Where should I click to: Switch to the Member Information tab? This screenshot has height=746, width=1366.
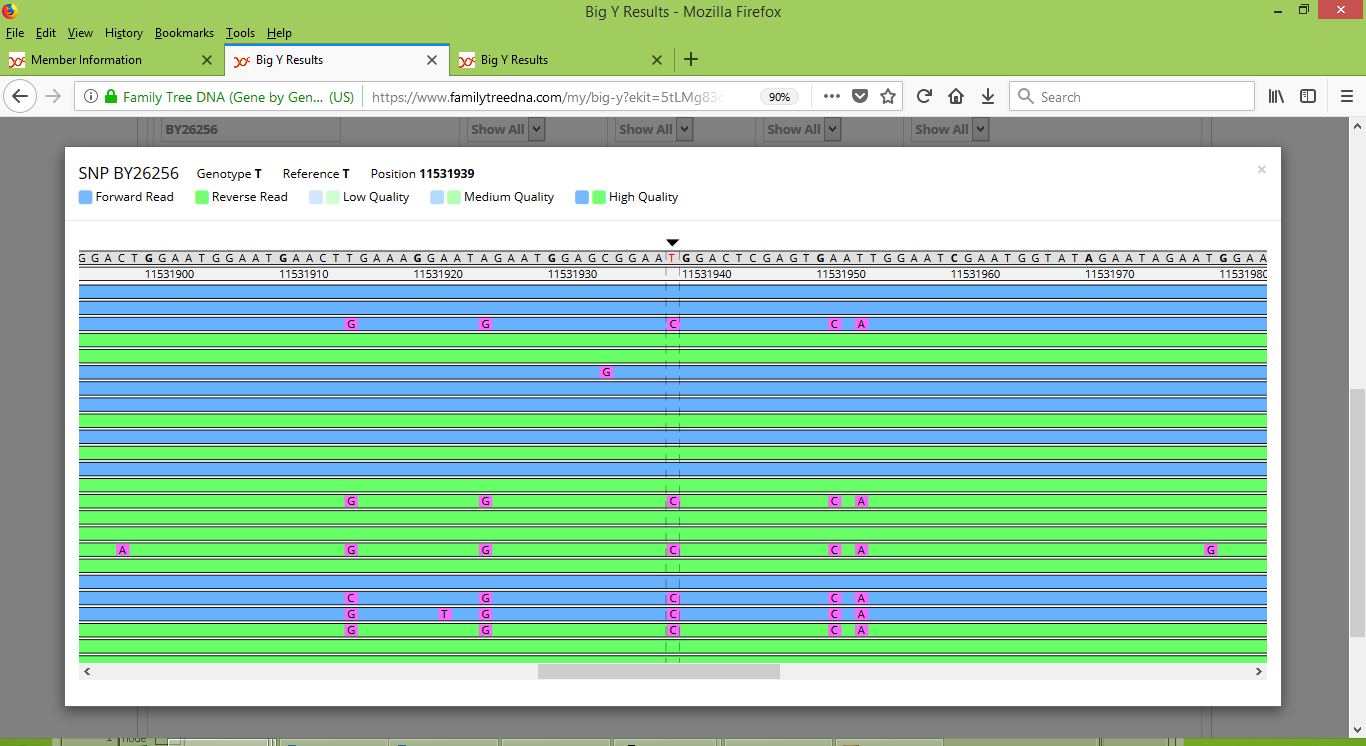111,60
